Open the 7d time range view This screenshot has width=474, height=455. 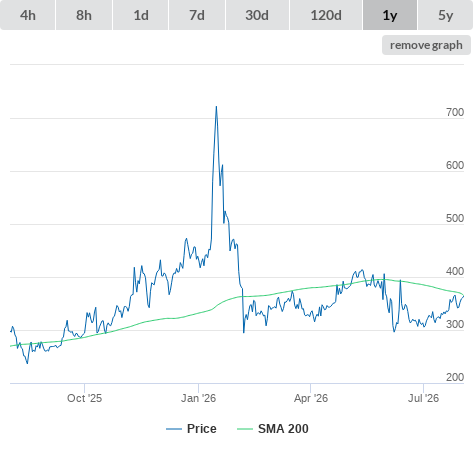[197, 15]
